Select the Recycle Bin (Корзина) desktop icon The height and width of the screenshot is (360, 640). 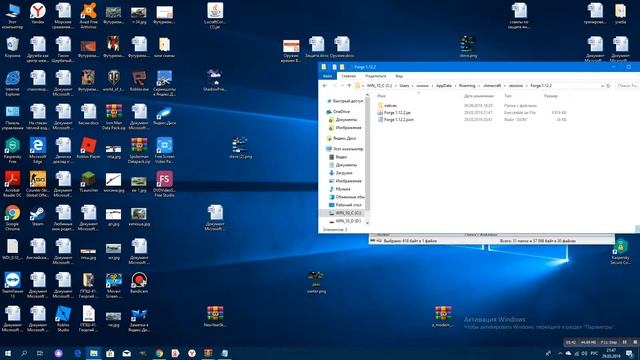click(12, 47)
